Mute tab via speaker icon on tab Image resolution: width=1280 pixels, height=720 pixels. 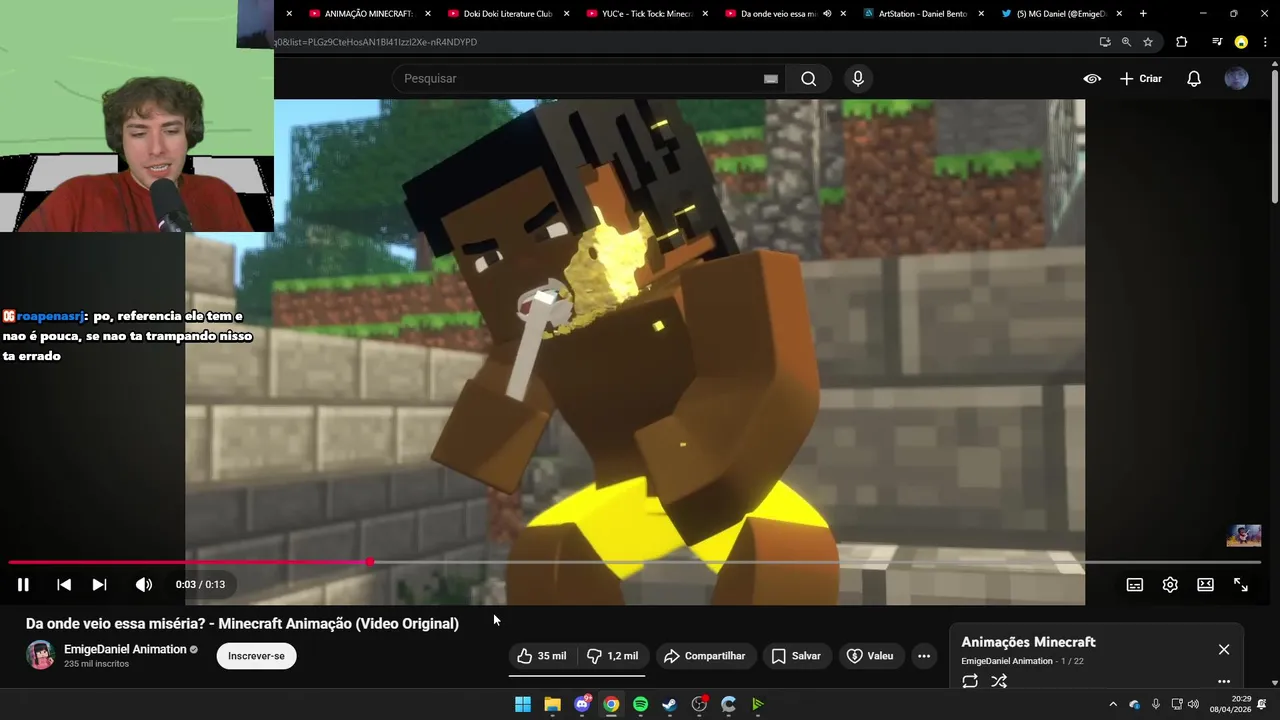pyautogui.click(x=826, y=14)
